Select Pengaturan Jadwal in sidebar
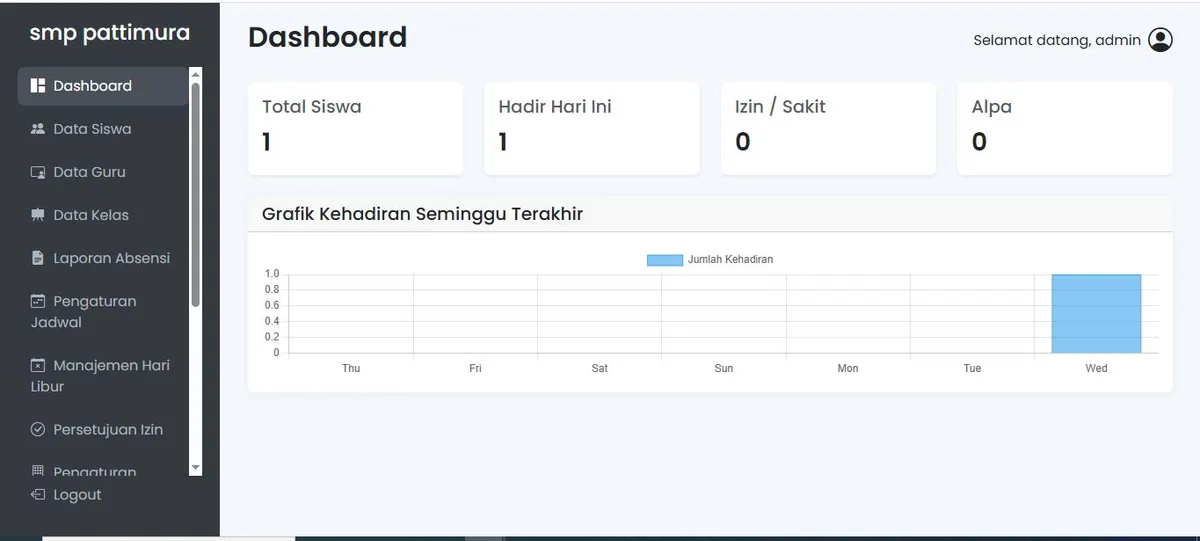1200x541 pixels. tap(103, 312)
